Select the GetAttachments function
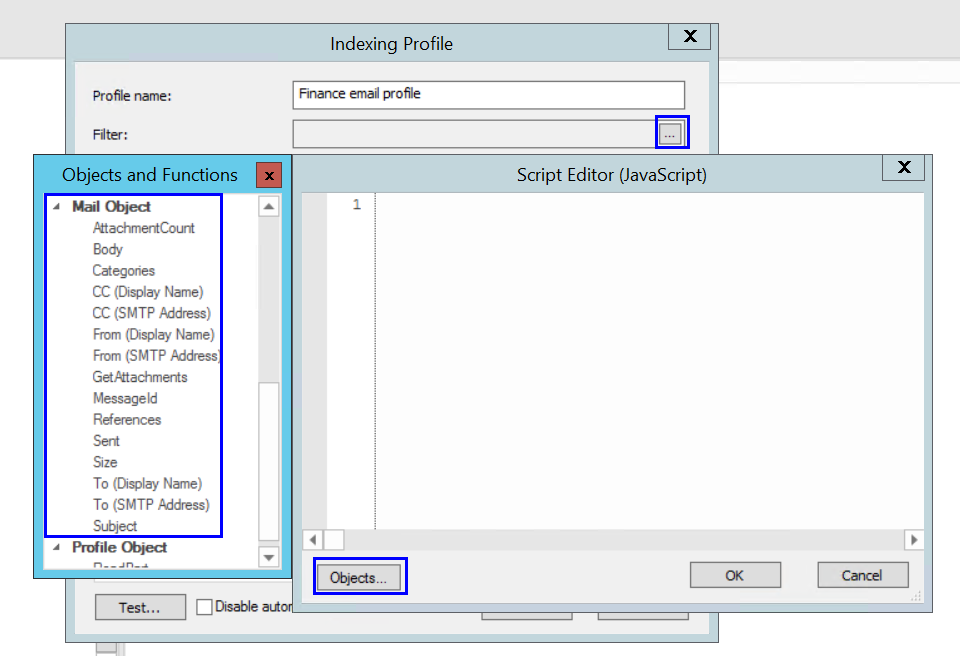Viewport: 960px width, 656px height. click(140, 376)
